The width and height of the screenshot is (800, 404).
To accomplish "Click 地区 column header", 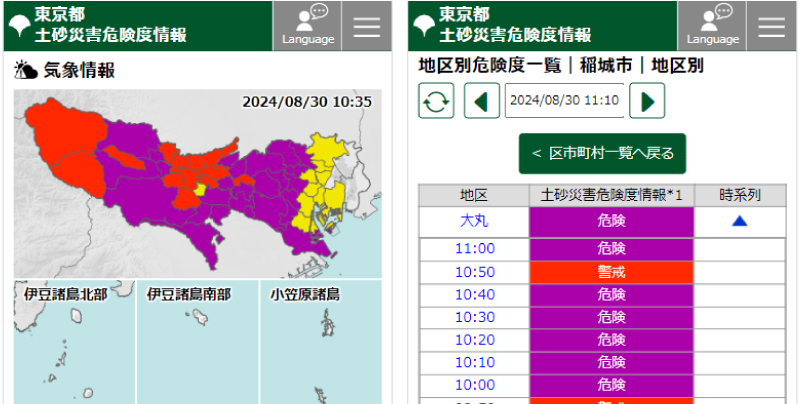I will [x=474, y=195].
